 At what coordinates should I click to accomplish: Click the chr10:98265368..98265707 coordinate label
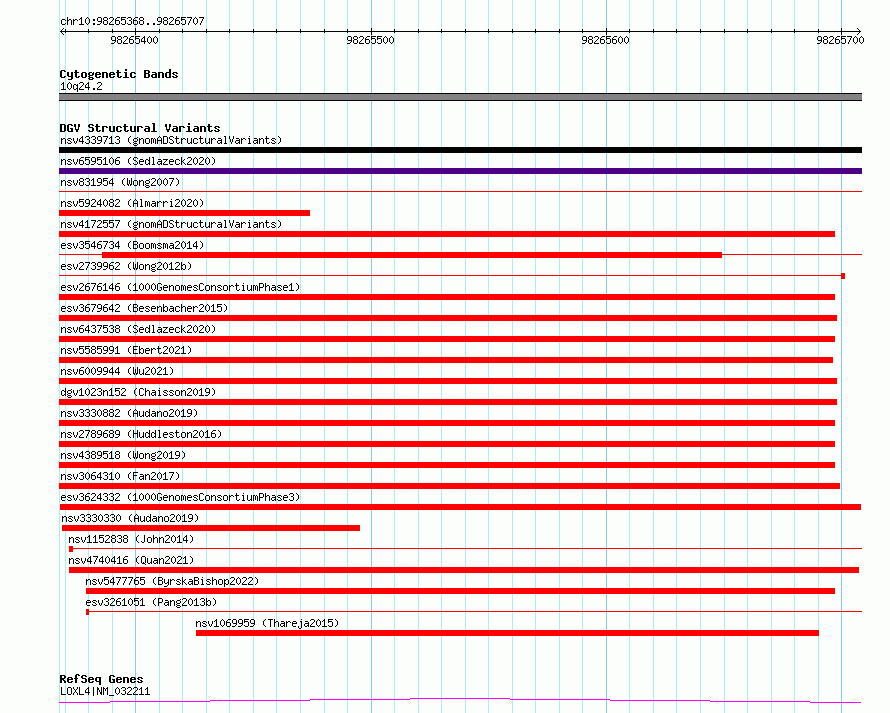132,21
